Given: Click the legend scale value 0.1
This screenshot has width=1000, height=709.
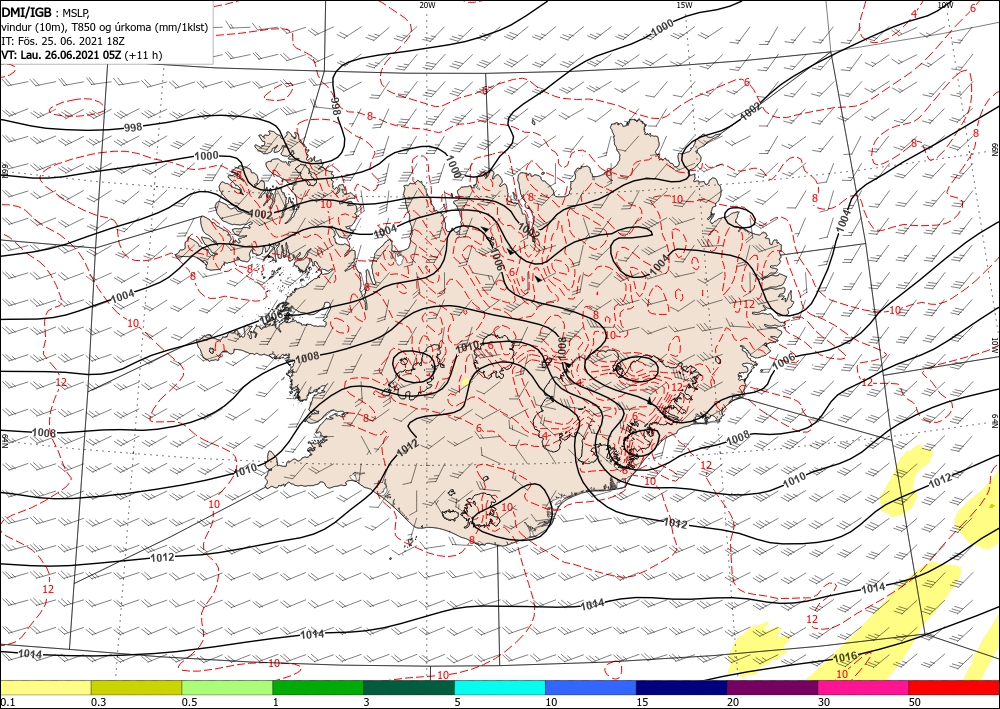Looking at the screenshot, I should click(7, 702).
